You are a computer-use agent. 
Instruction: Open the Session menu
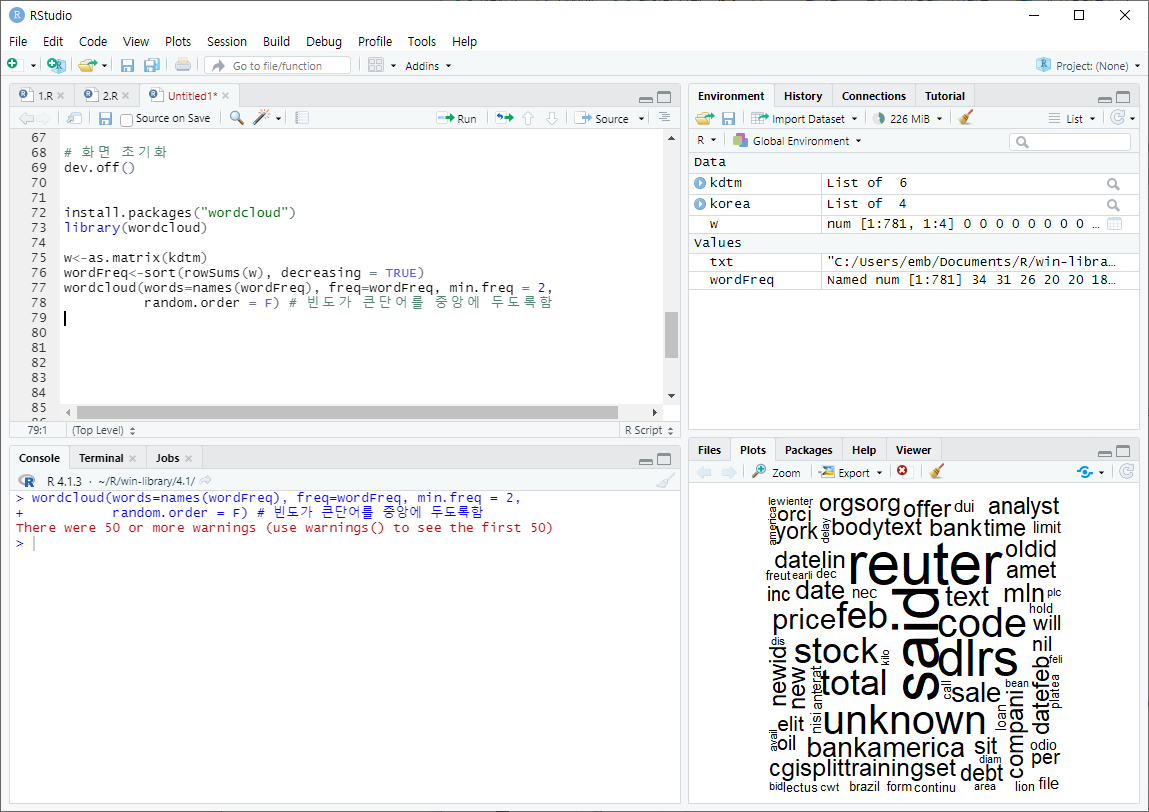[x=226, y=42]
